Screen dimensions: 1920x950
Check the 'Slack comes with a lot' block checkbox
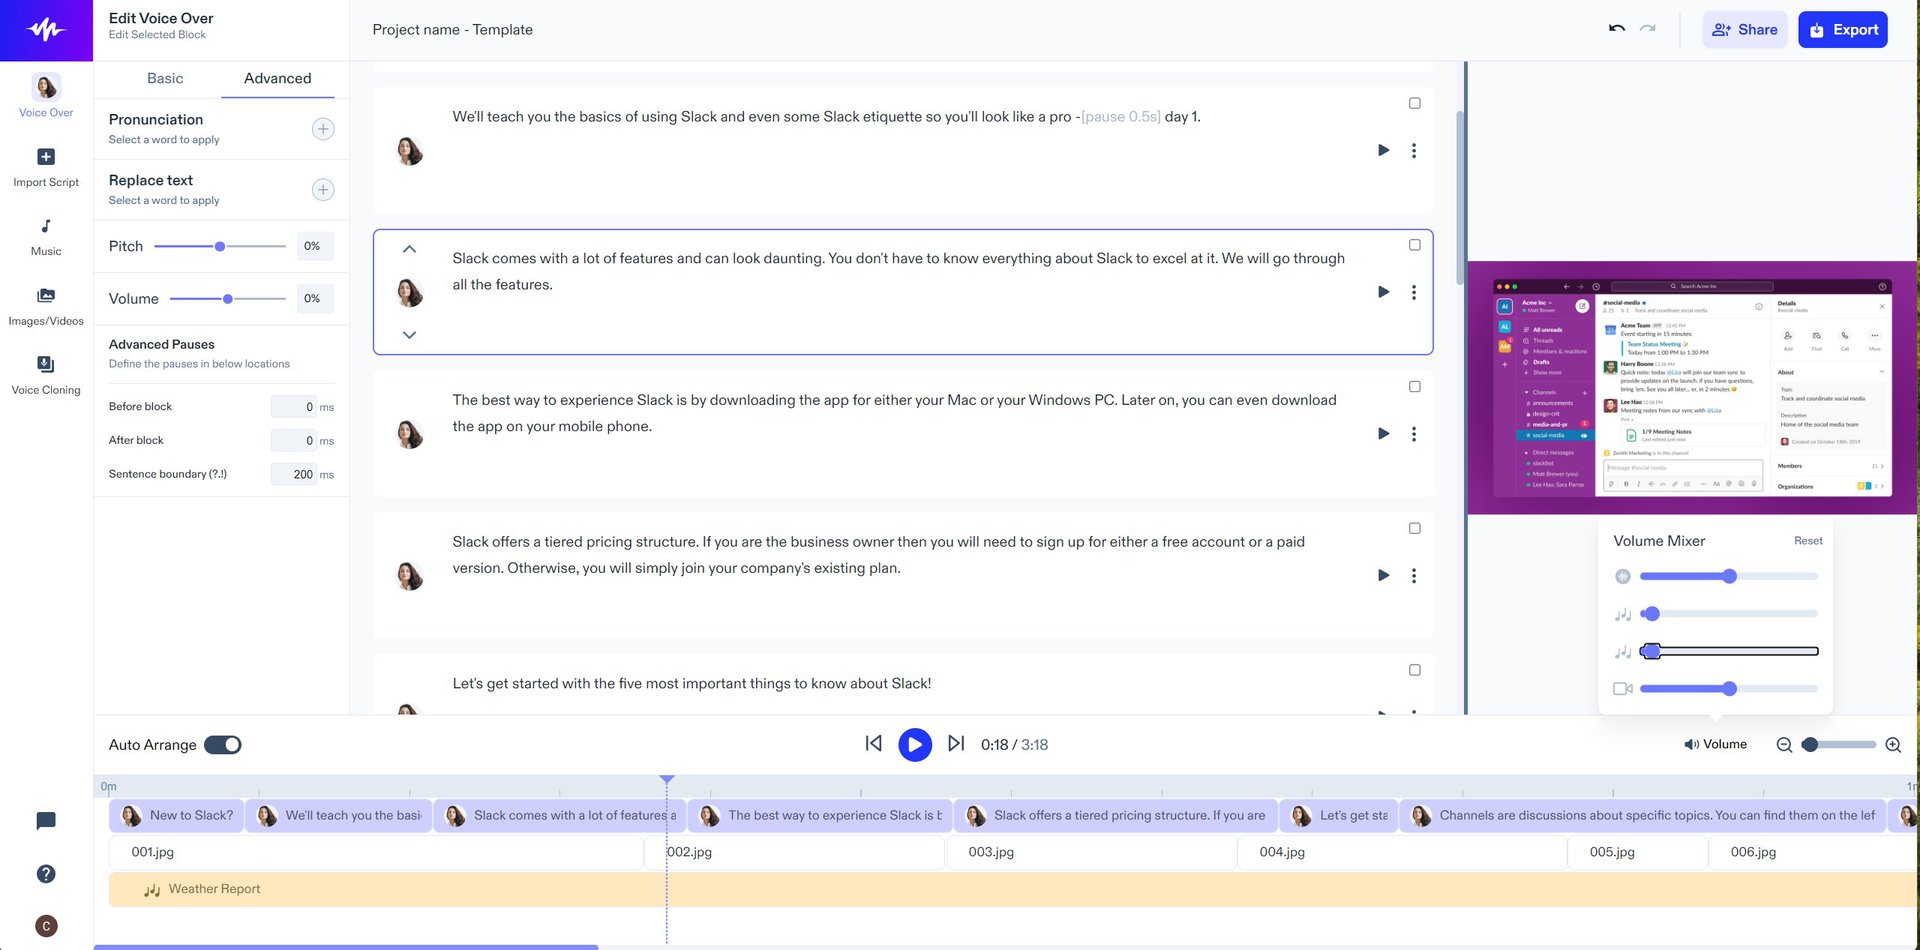1414,245
